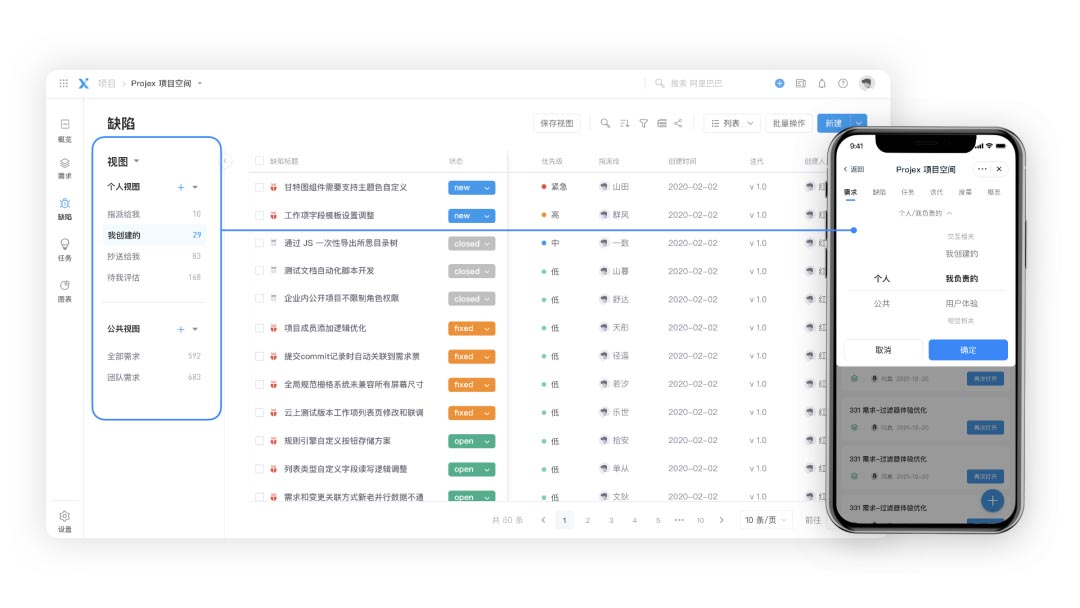Collapse the view panel with arrow handle
The height and width of the screenshot is (608, 1080).
tap(225, 161)
